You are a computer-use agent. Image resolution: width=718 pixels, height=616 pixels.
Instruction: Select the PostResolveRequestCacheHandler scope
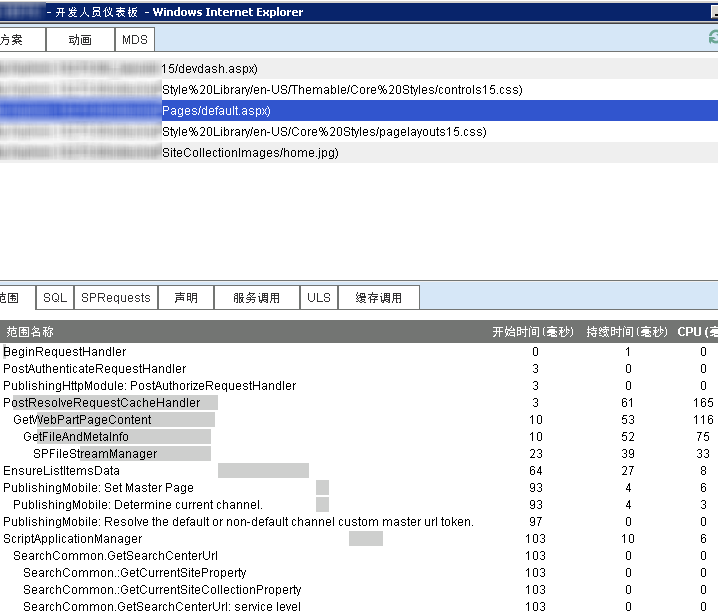point(102,403)
